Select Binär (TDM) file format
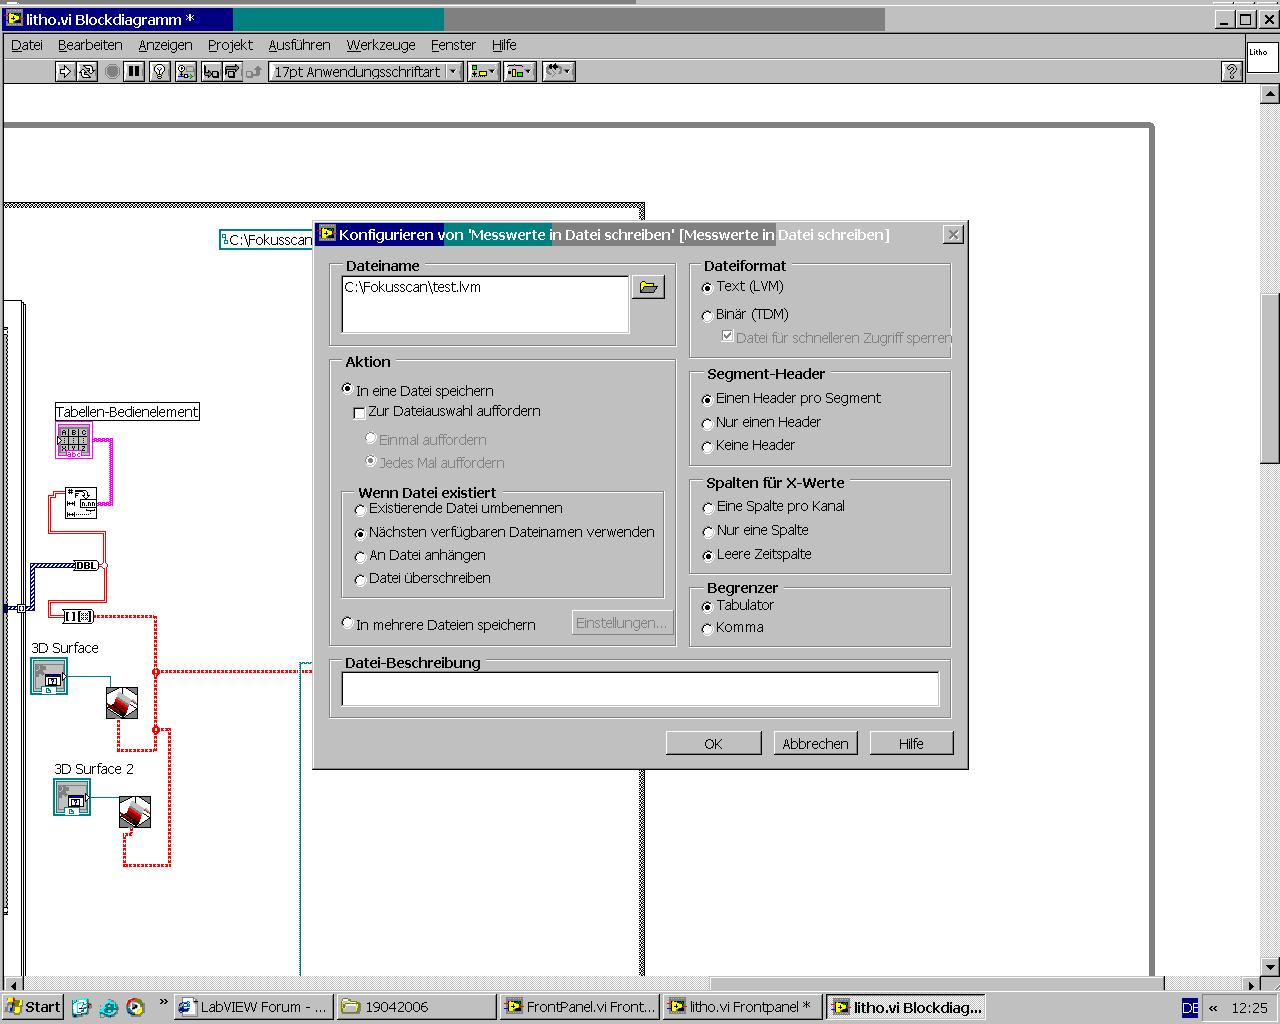1280x1024 pixels. click(744, 315)
